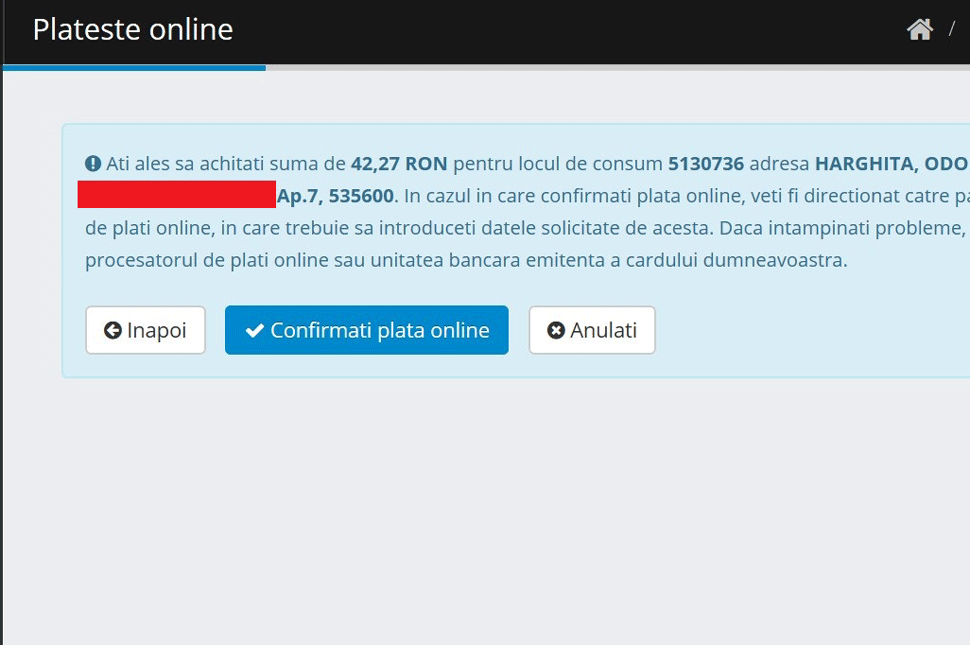Click the red redacted address block

(x=176, y=195)
